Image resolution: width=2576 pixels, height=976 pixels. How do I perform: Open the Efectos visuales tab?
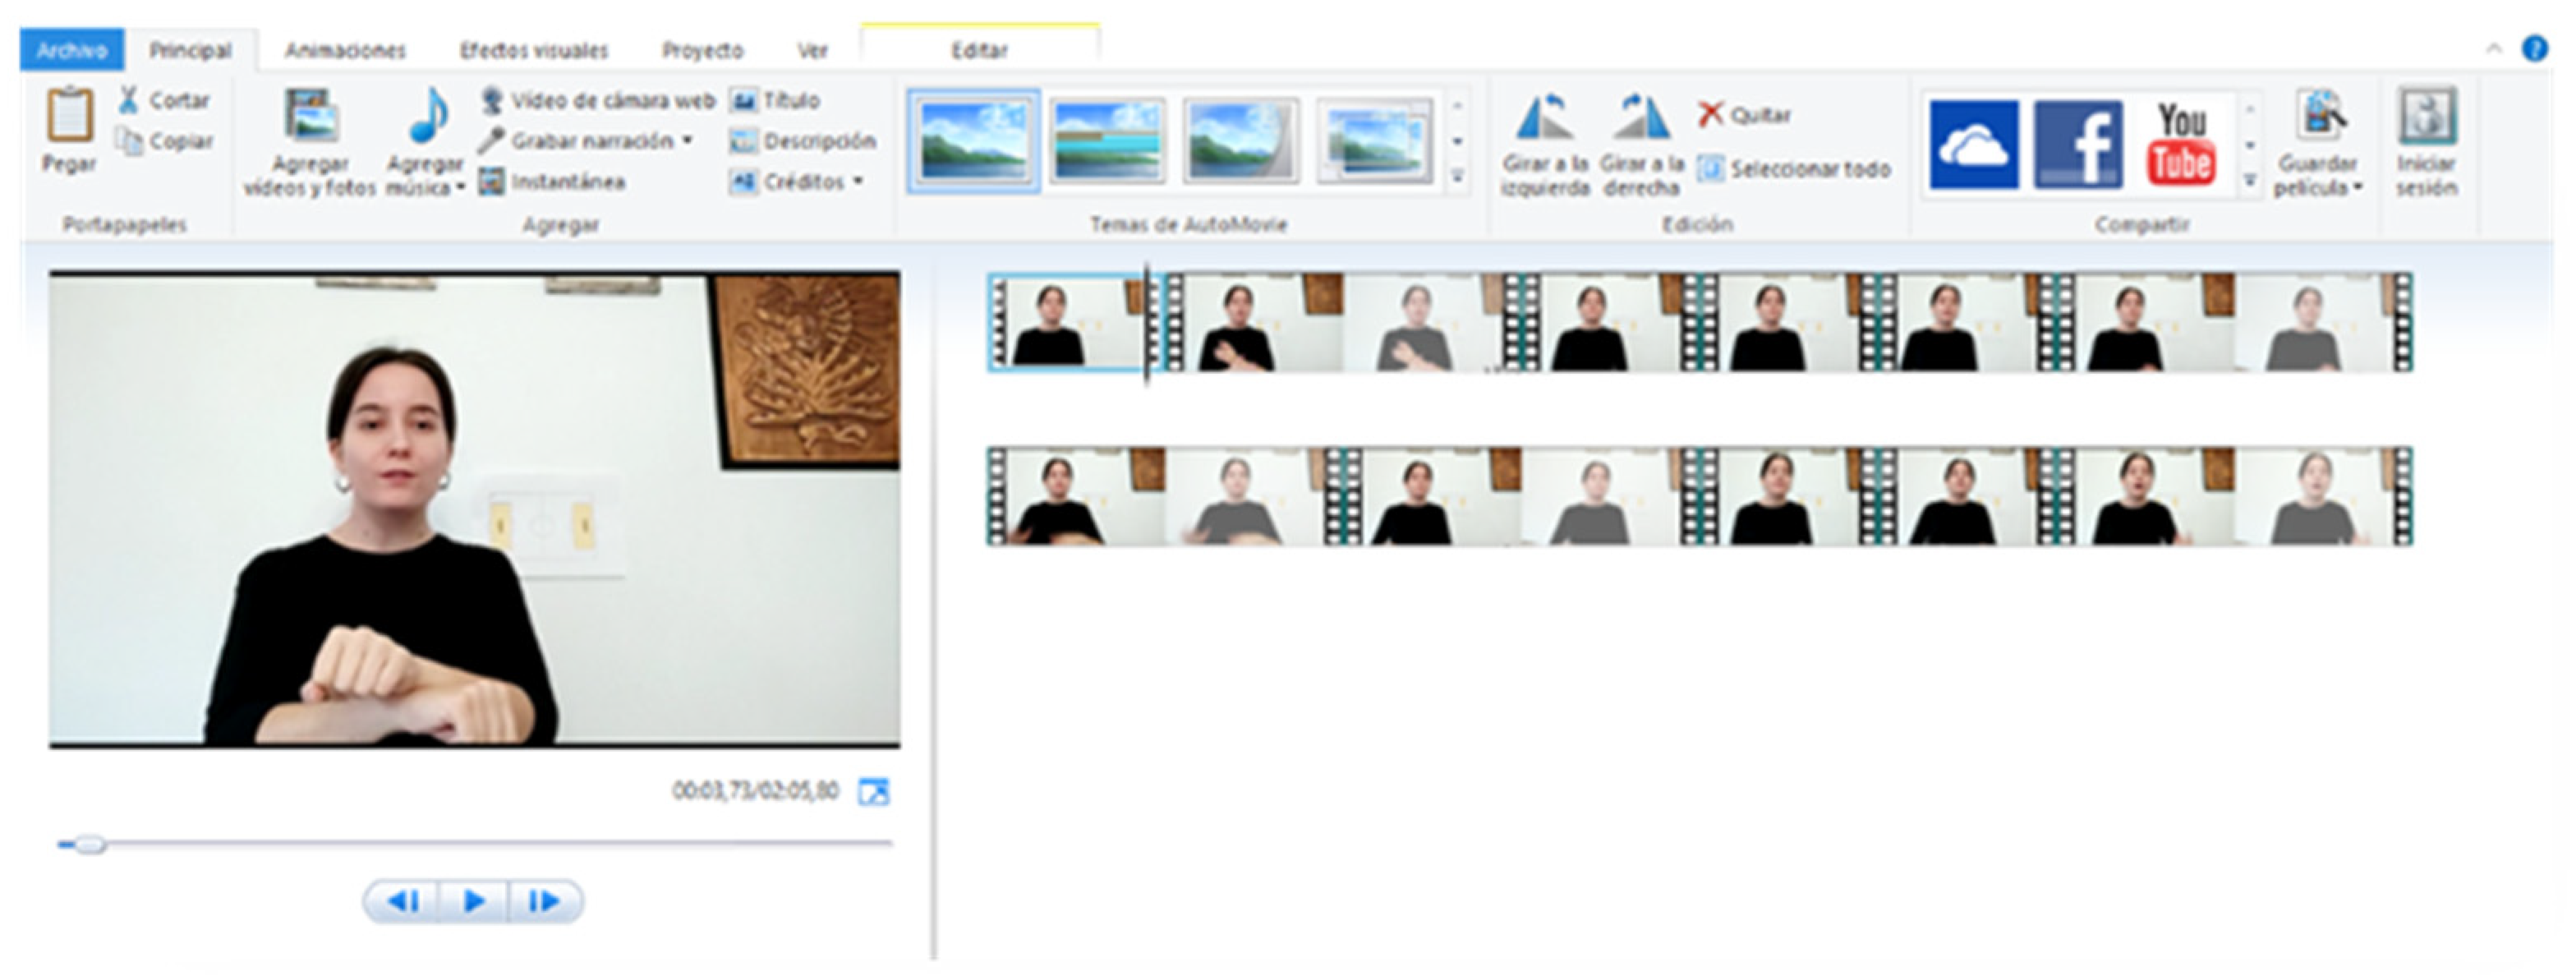point(533,50)
